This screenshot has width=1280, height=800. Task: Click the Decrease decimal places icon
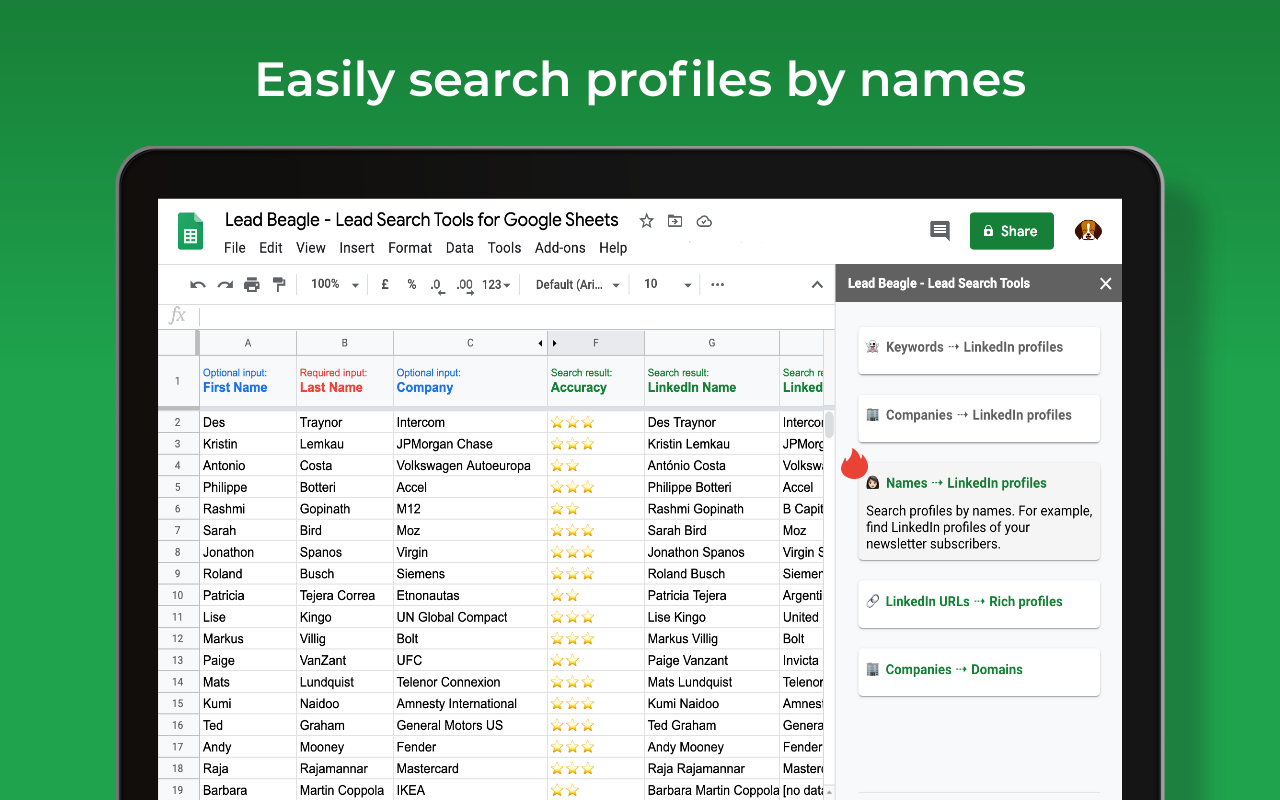click(437, 285)
